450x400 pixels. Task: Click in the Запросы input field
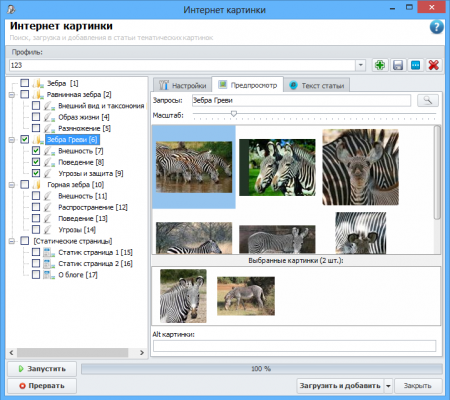301,100
